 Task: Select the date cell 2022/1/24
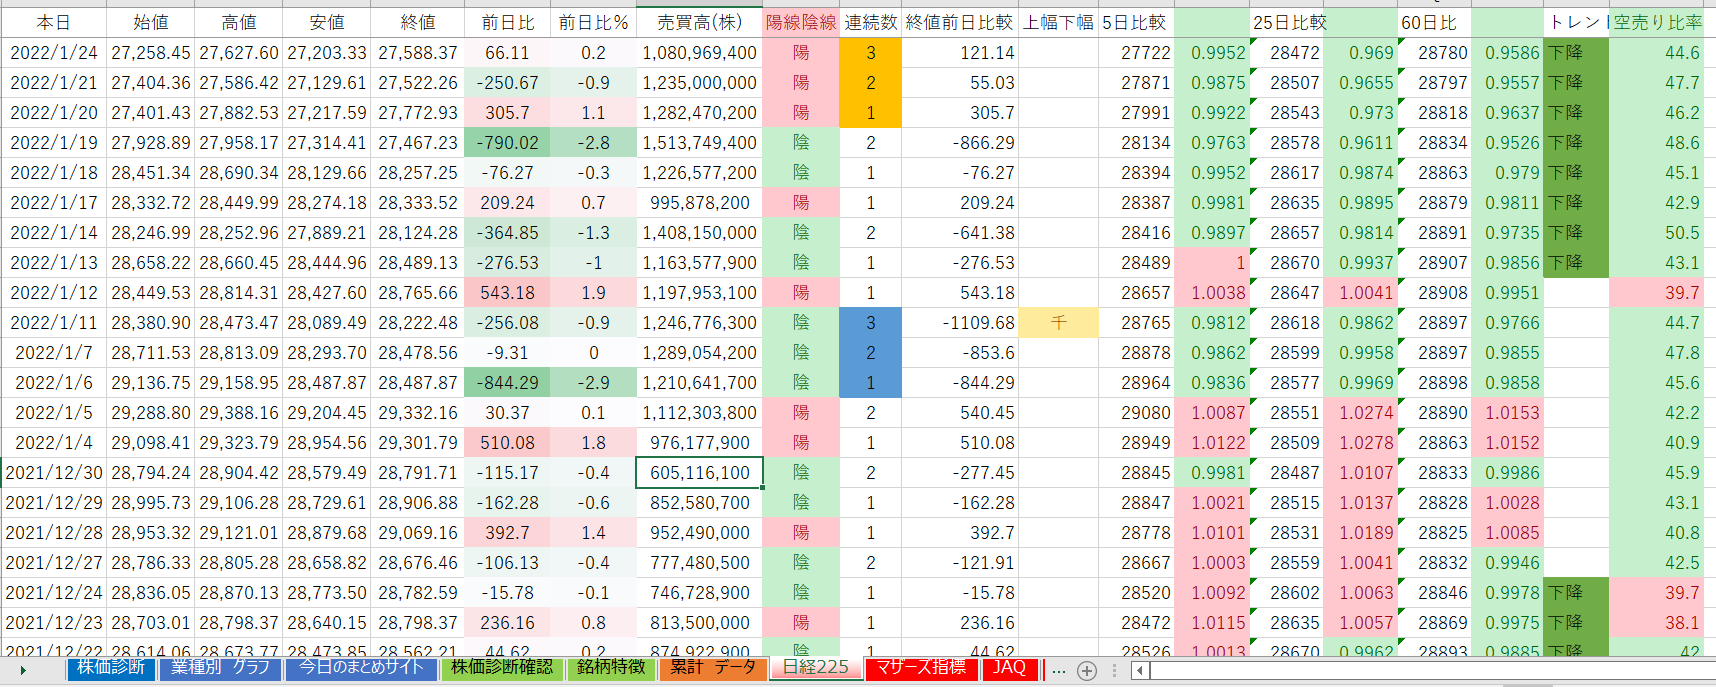click(54, 53)
